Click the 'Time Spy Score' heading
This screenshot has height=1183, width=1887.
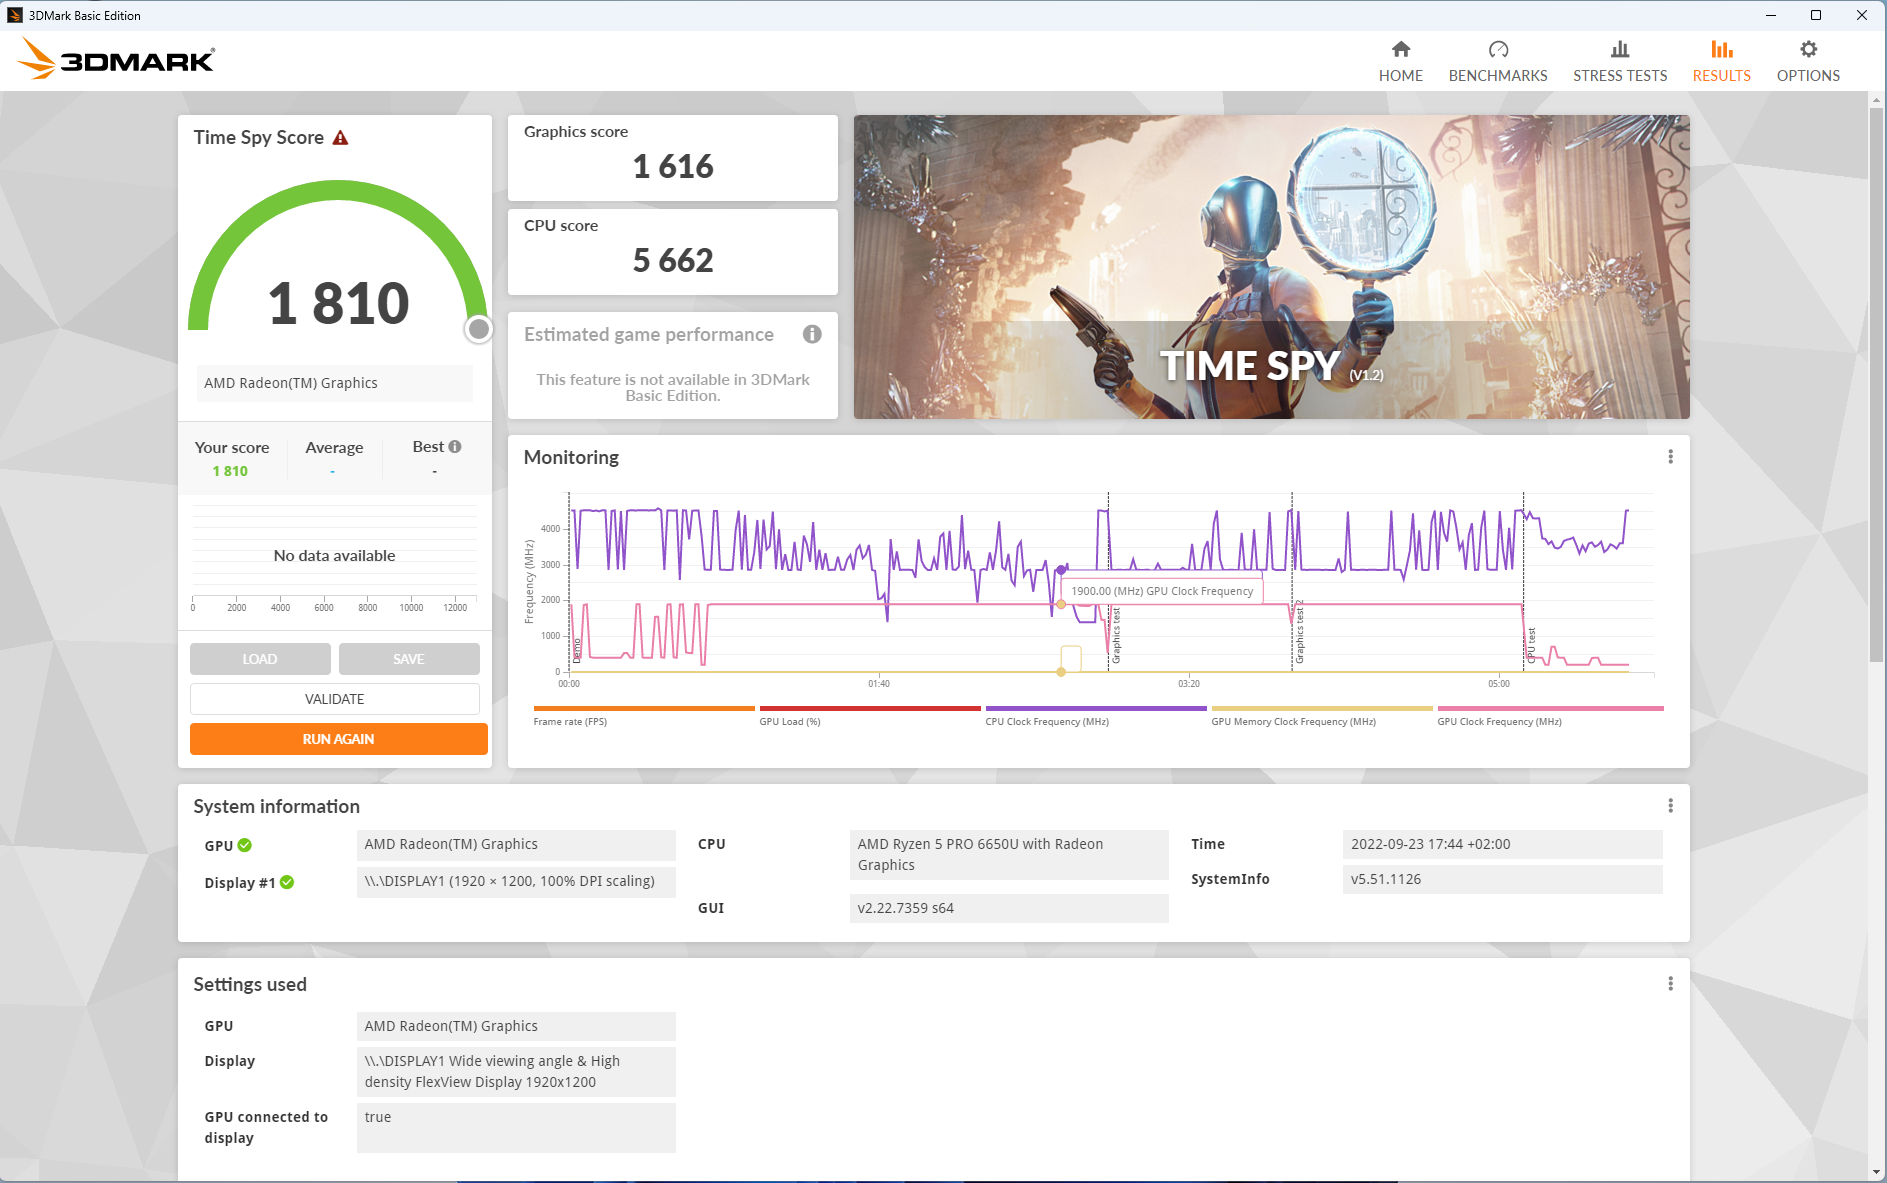pos(259,138)
